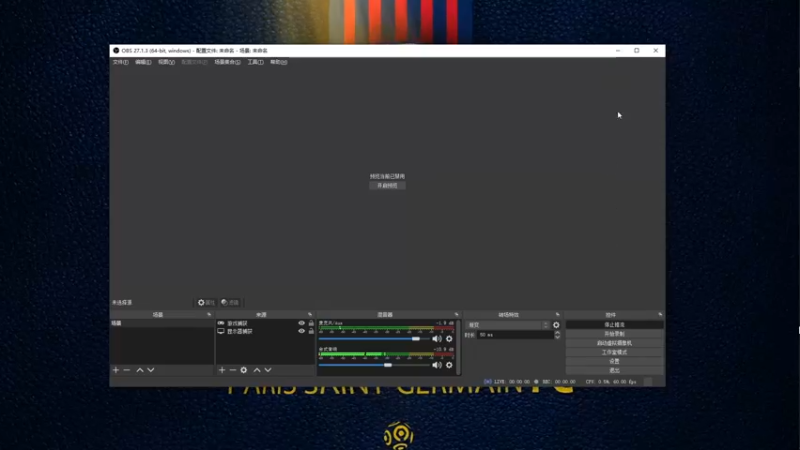Lock the game capture source with its padlock
The width and height of the screenshot is (800, 450).
311,323
